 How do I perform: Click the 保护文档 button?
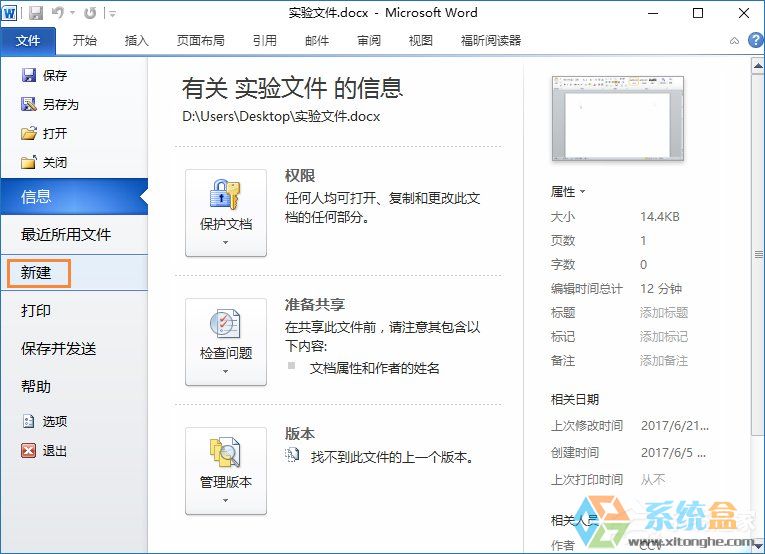coord(226,213)
